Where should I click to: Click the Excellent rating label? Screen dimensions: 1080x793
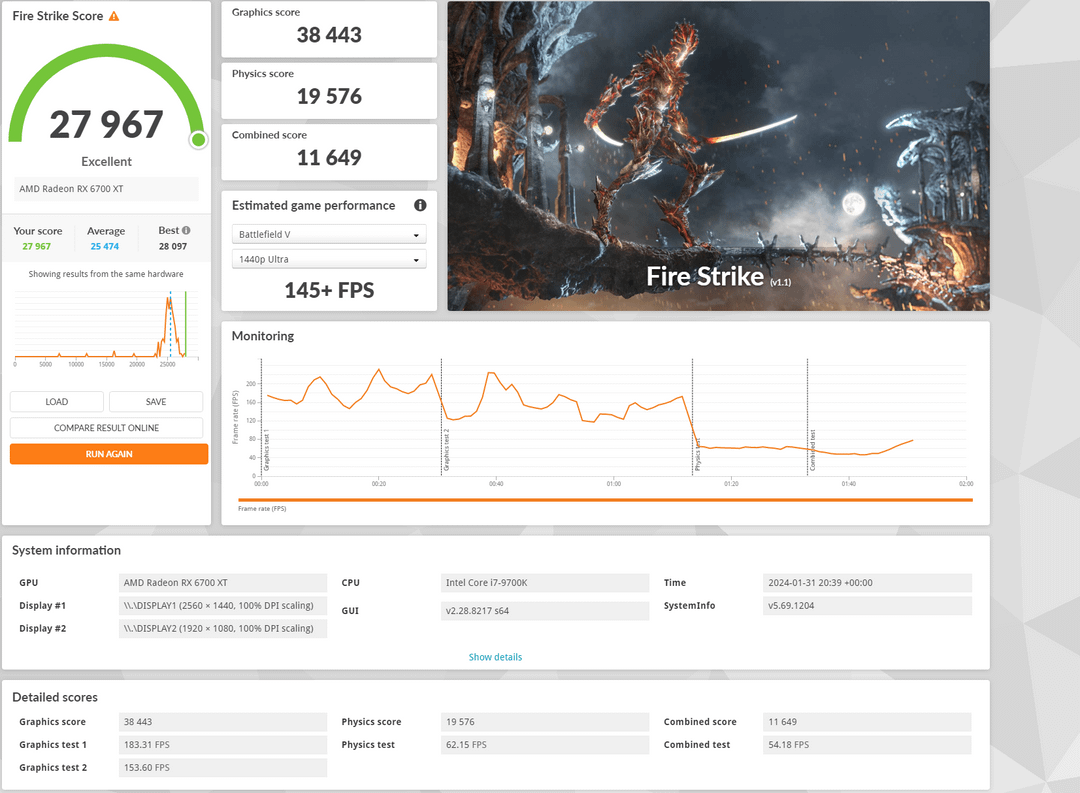coord(106,162)
